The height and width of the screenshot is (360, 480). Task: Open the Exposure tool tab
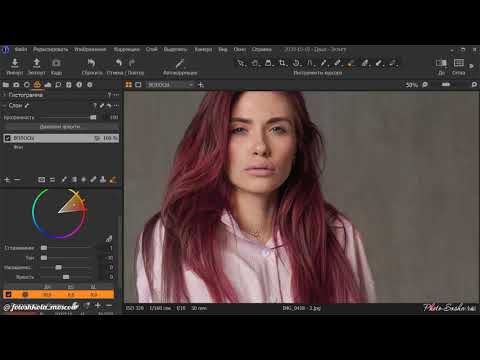tap(48, 85)
